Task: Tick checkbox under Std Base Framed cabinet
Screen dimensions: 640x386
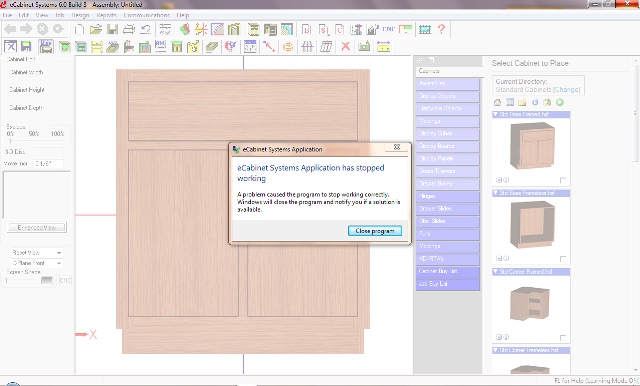Action: [563, 180]
